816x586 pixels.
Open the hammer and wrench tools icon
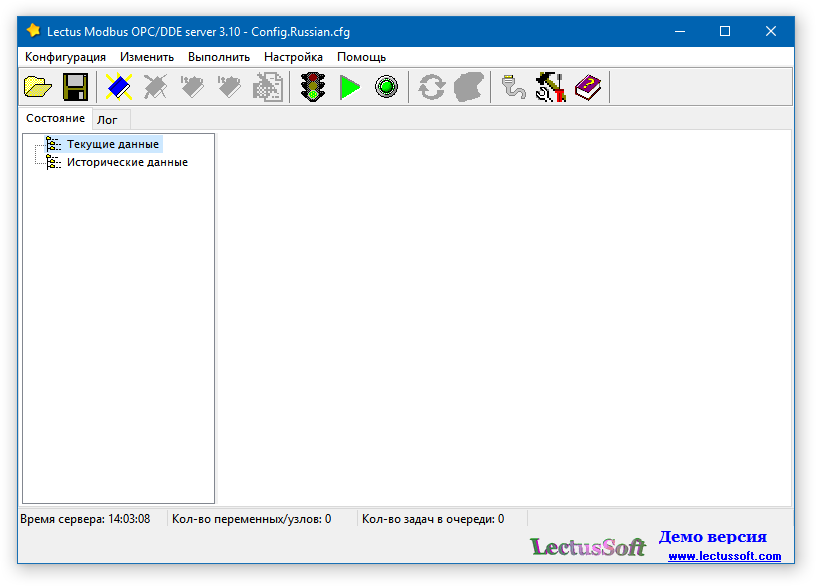(550, 87)
